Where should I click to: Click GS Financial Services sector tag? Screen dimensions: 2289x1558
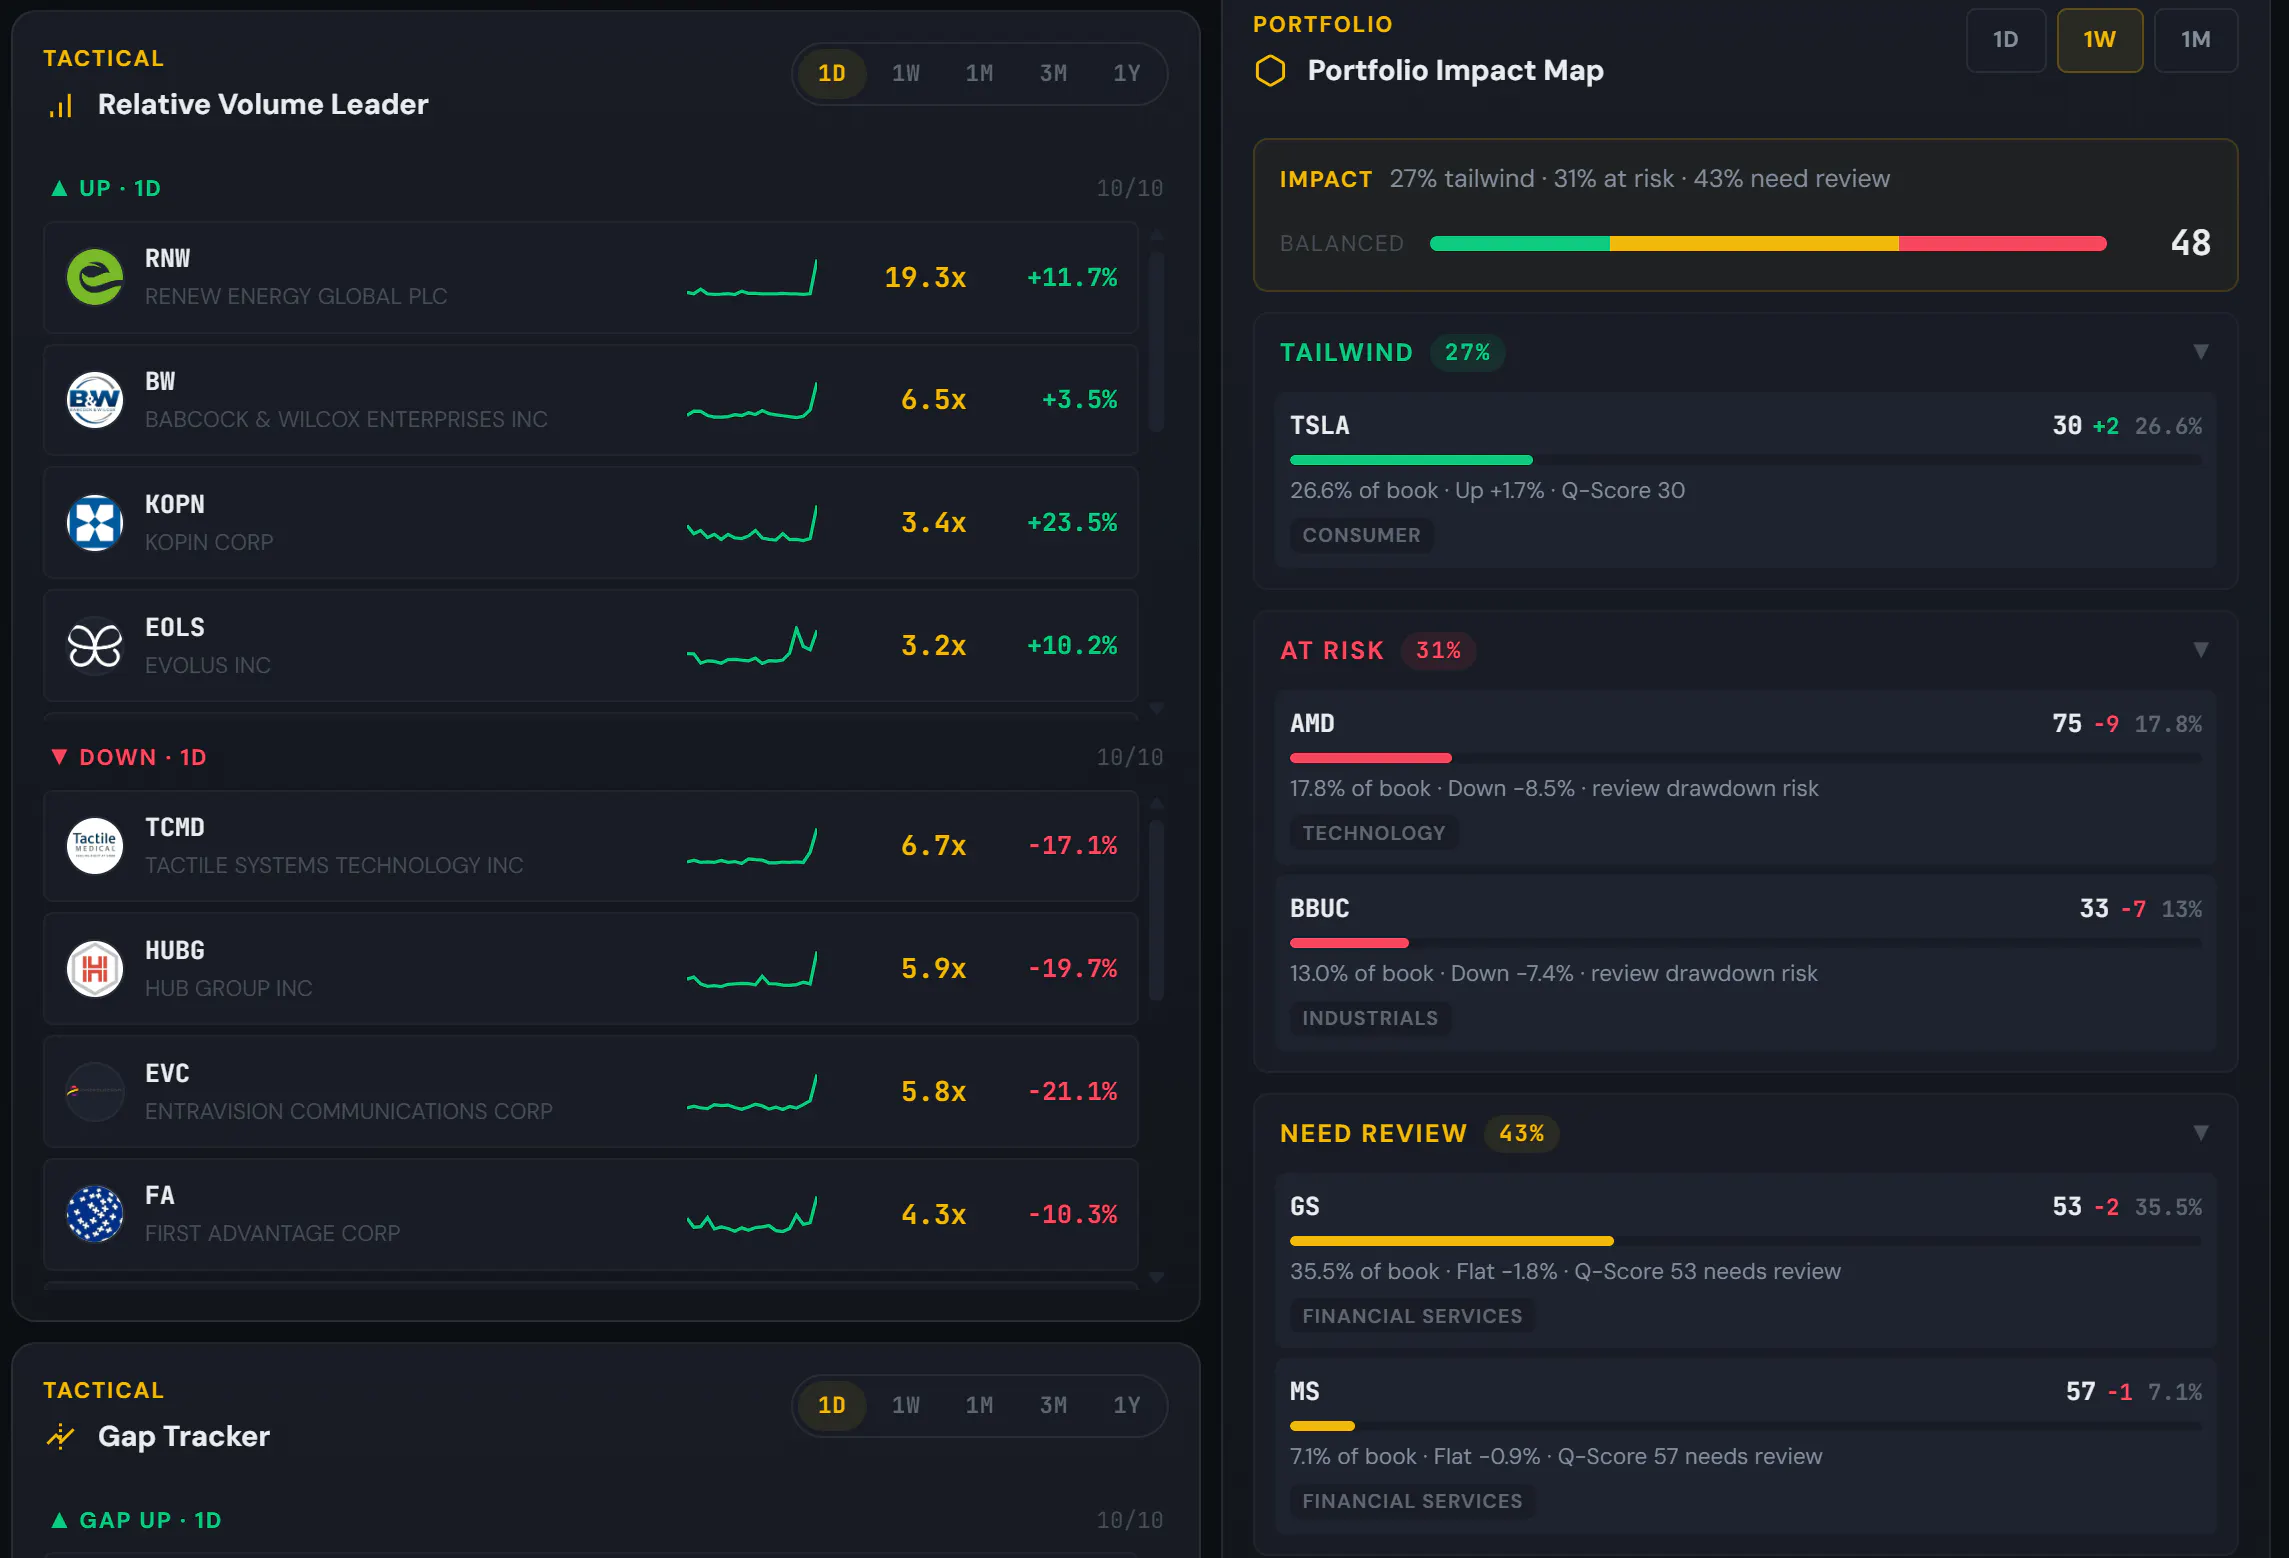(x=1412, y=1316)
